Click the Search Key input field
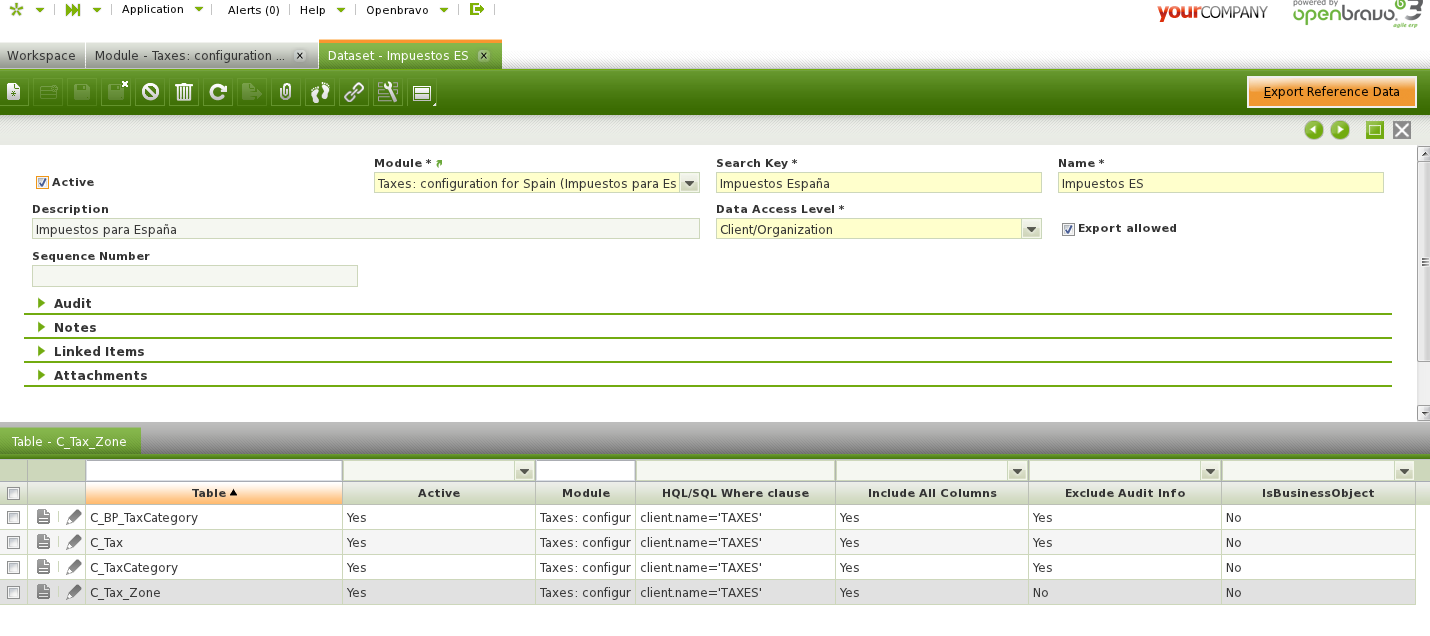 [x=879, y=183]
